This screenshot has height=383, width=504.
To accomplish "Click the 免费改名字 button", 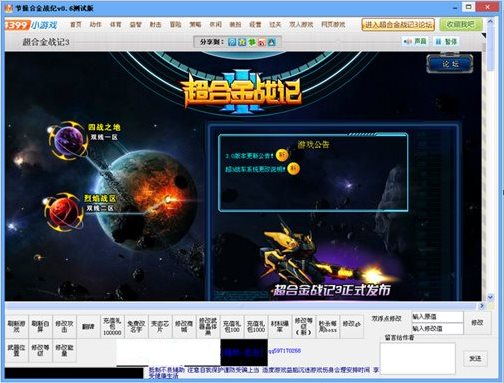I will (x=136, y=327).
